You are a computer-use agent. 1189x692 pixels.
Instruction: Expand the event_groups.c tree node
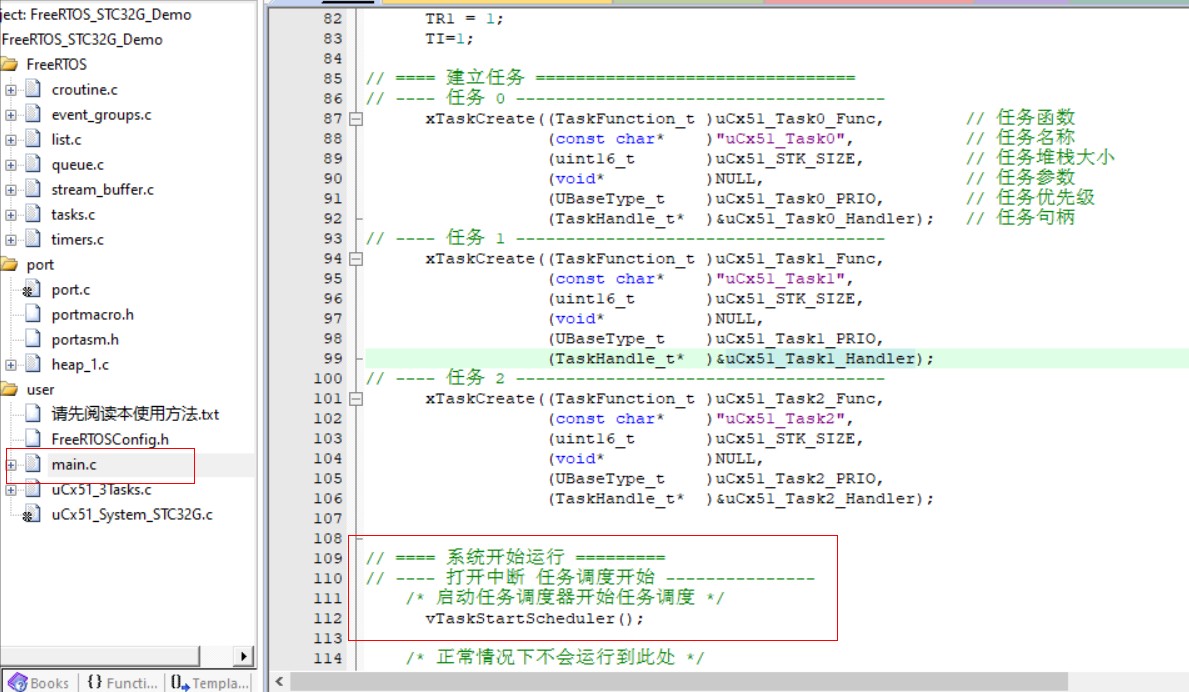pyautogui.click(x=11, y=115)
